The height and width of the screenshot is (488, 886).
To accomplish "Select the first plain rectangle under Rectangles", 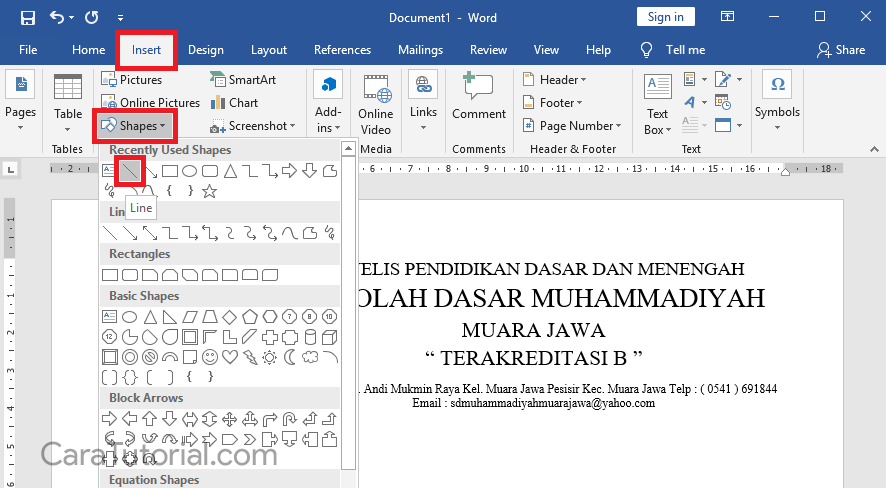I will 110,275.
